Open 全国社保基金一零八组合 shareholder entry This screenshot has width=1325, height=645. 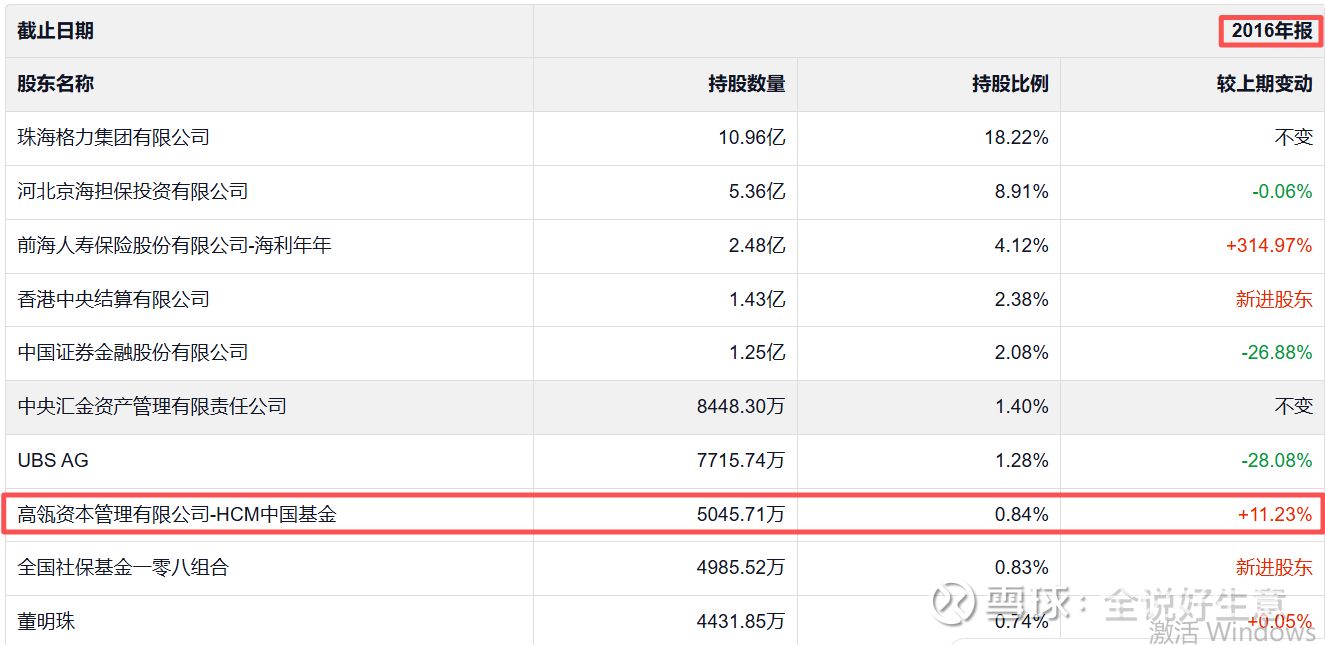click(123, 567)
